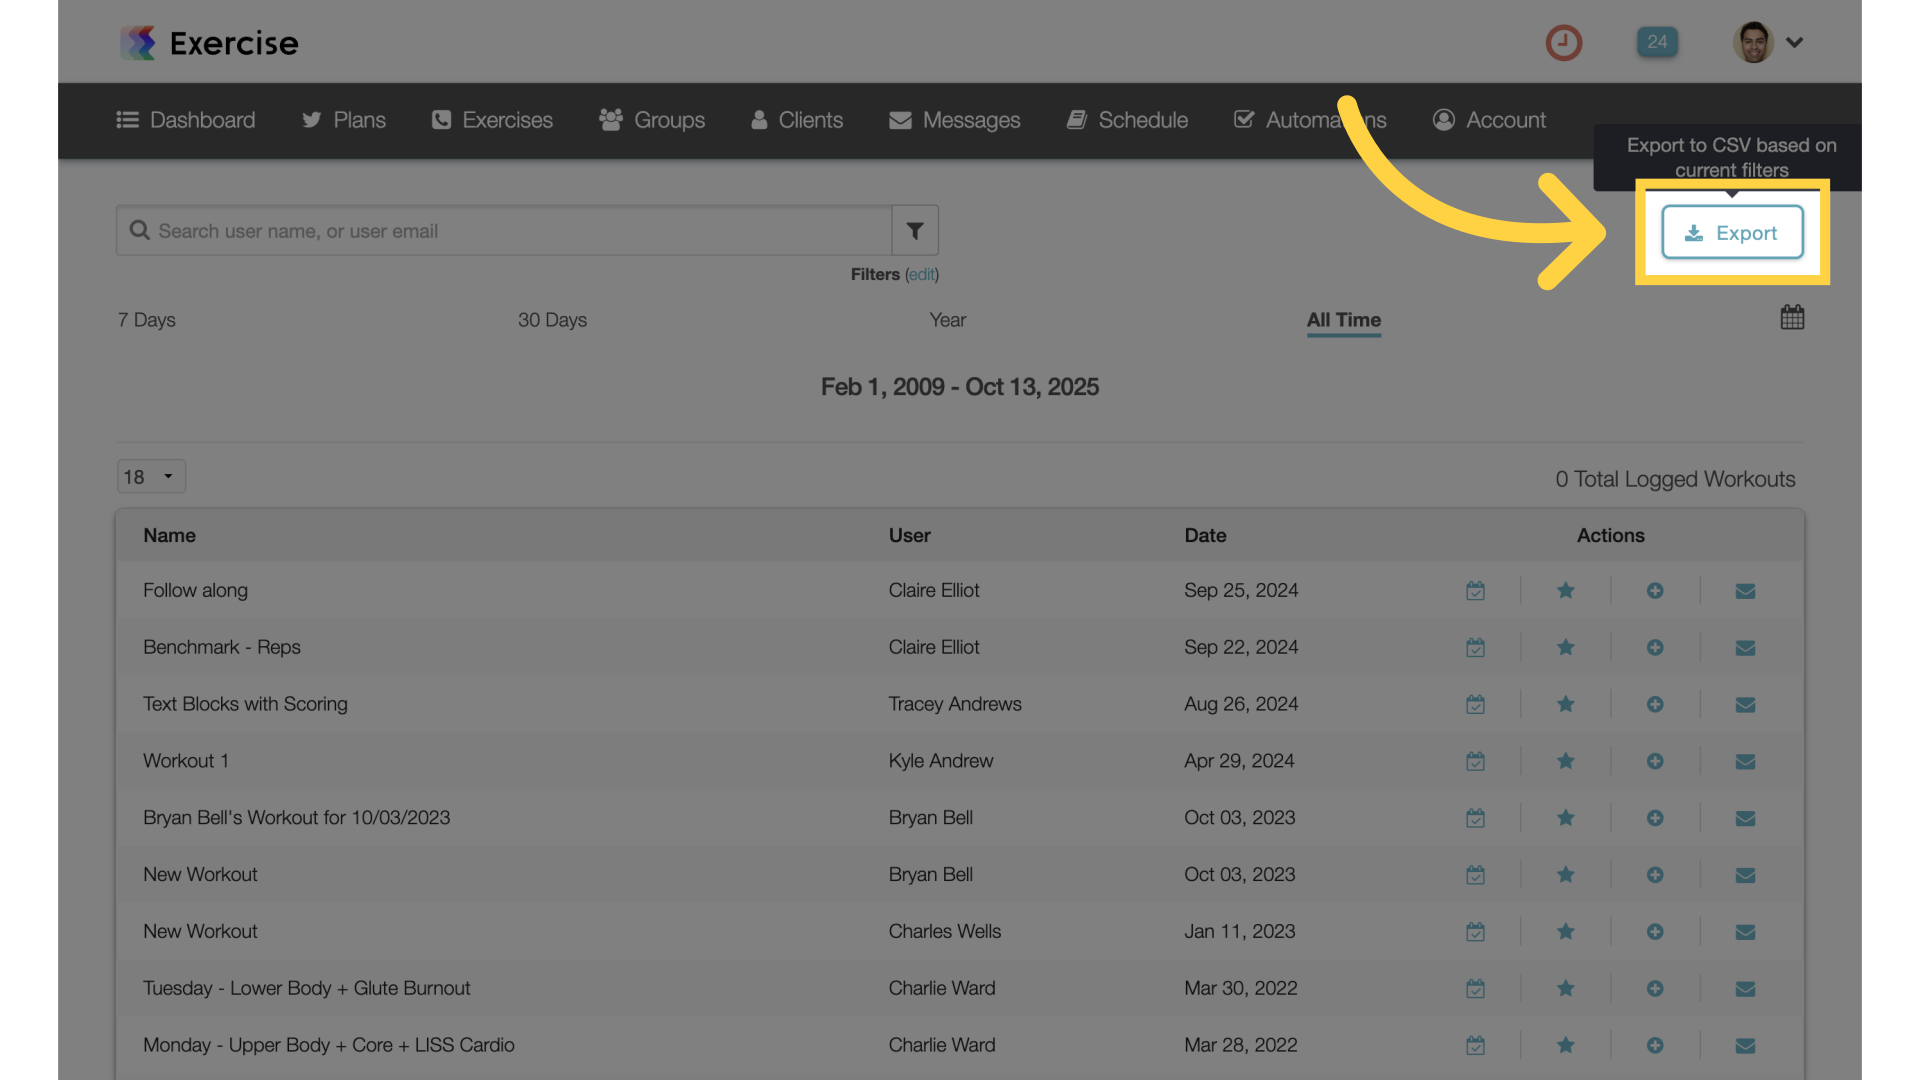Open the results per page dropdown showing 18
1920x1080 pixels.
coord(150,476)
